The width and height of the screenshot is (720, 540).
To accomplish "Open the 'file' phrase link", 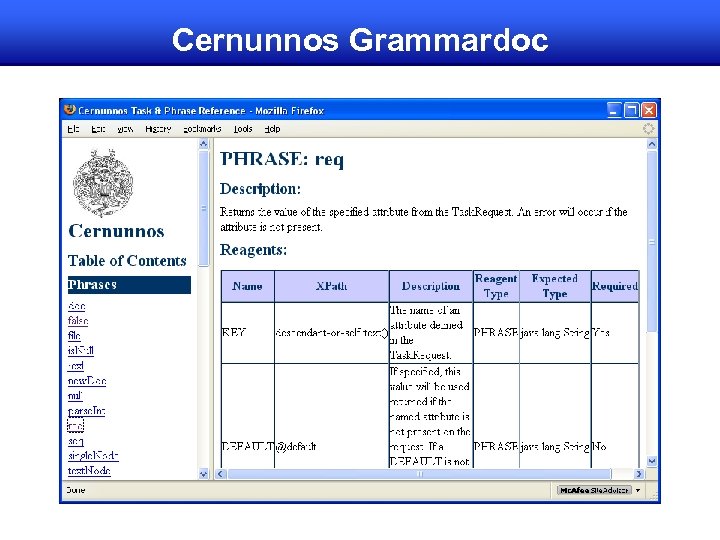I will click(x=74, y=336).
